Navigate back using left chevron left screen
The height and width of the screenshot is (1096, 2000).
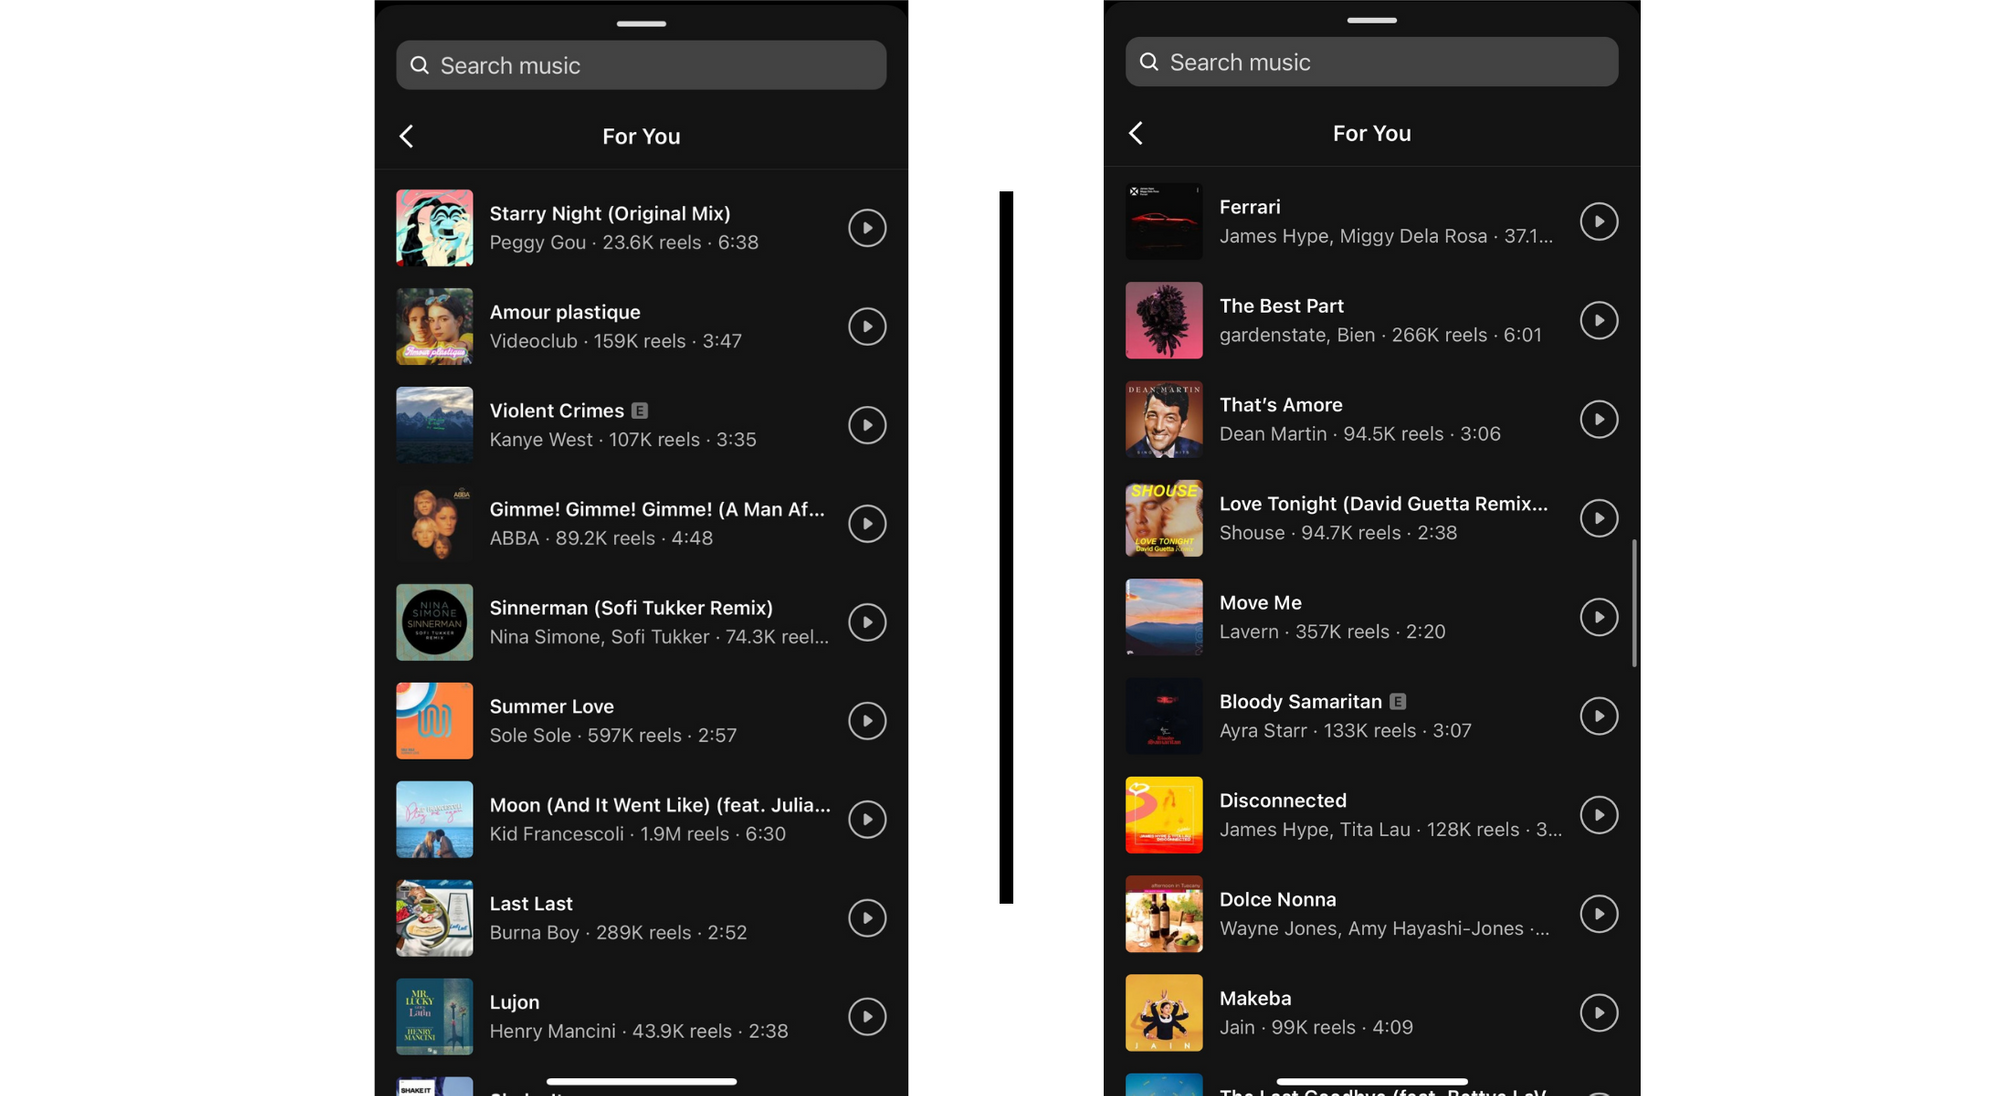pyautogui.click(x=405, y=135)
